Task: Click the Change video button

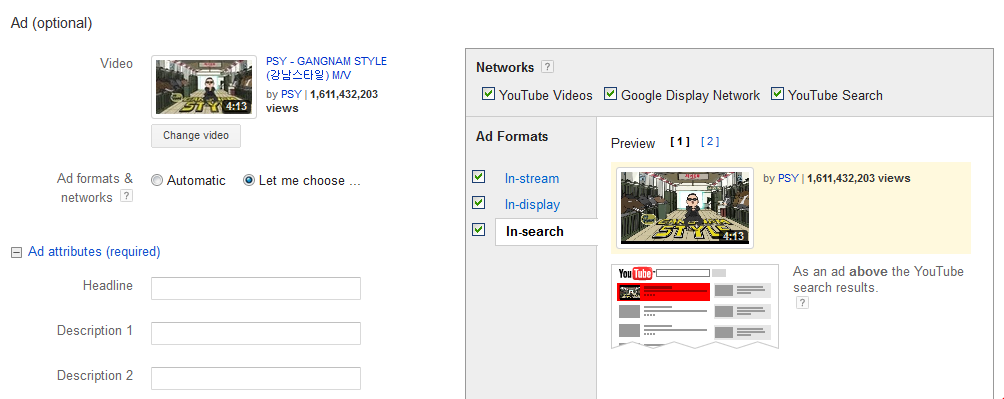Action: tap(196, 136)
